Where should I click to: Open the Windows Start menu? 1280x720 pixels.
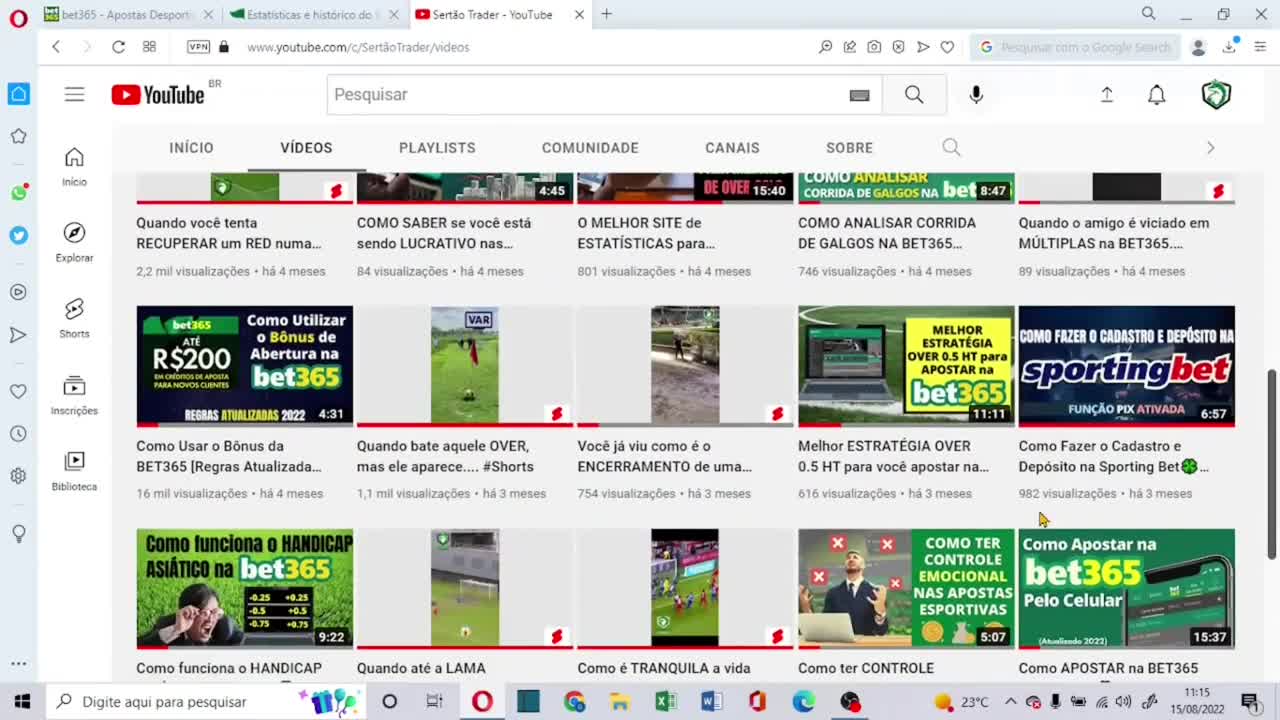click(22, 702)
